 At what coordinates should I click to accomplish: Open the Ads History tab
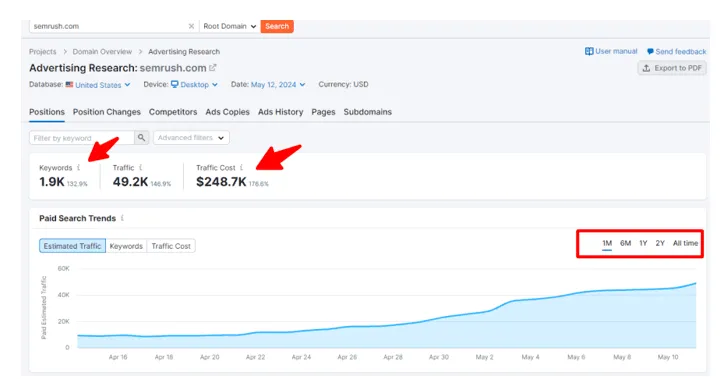pyautogui.click(x=281, y=112)
